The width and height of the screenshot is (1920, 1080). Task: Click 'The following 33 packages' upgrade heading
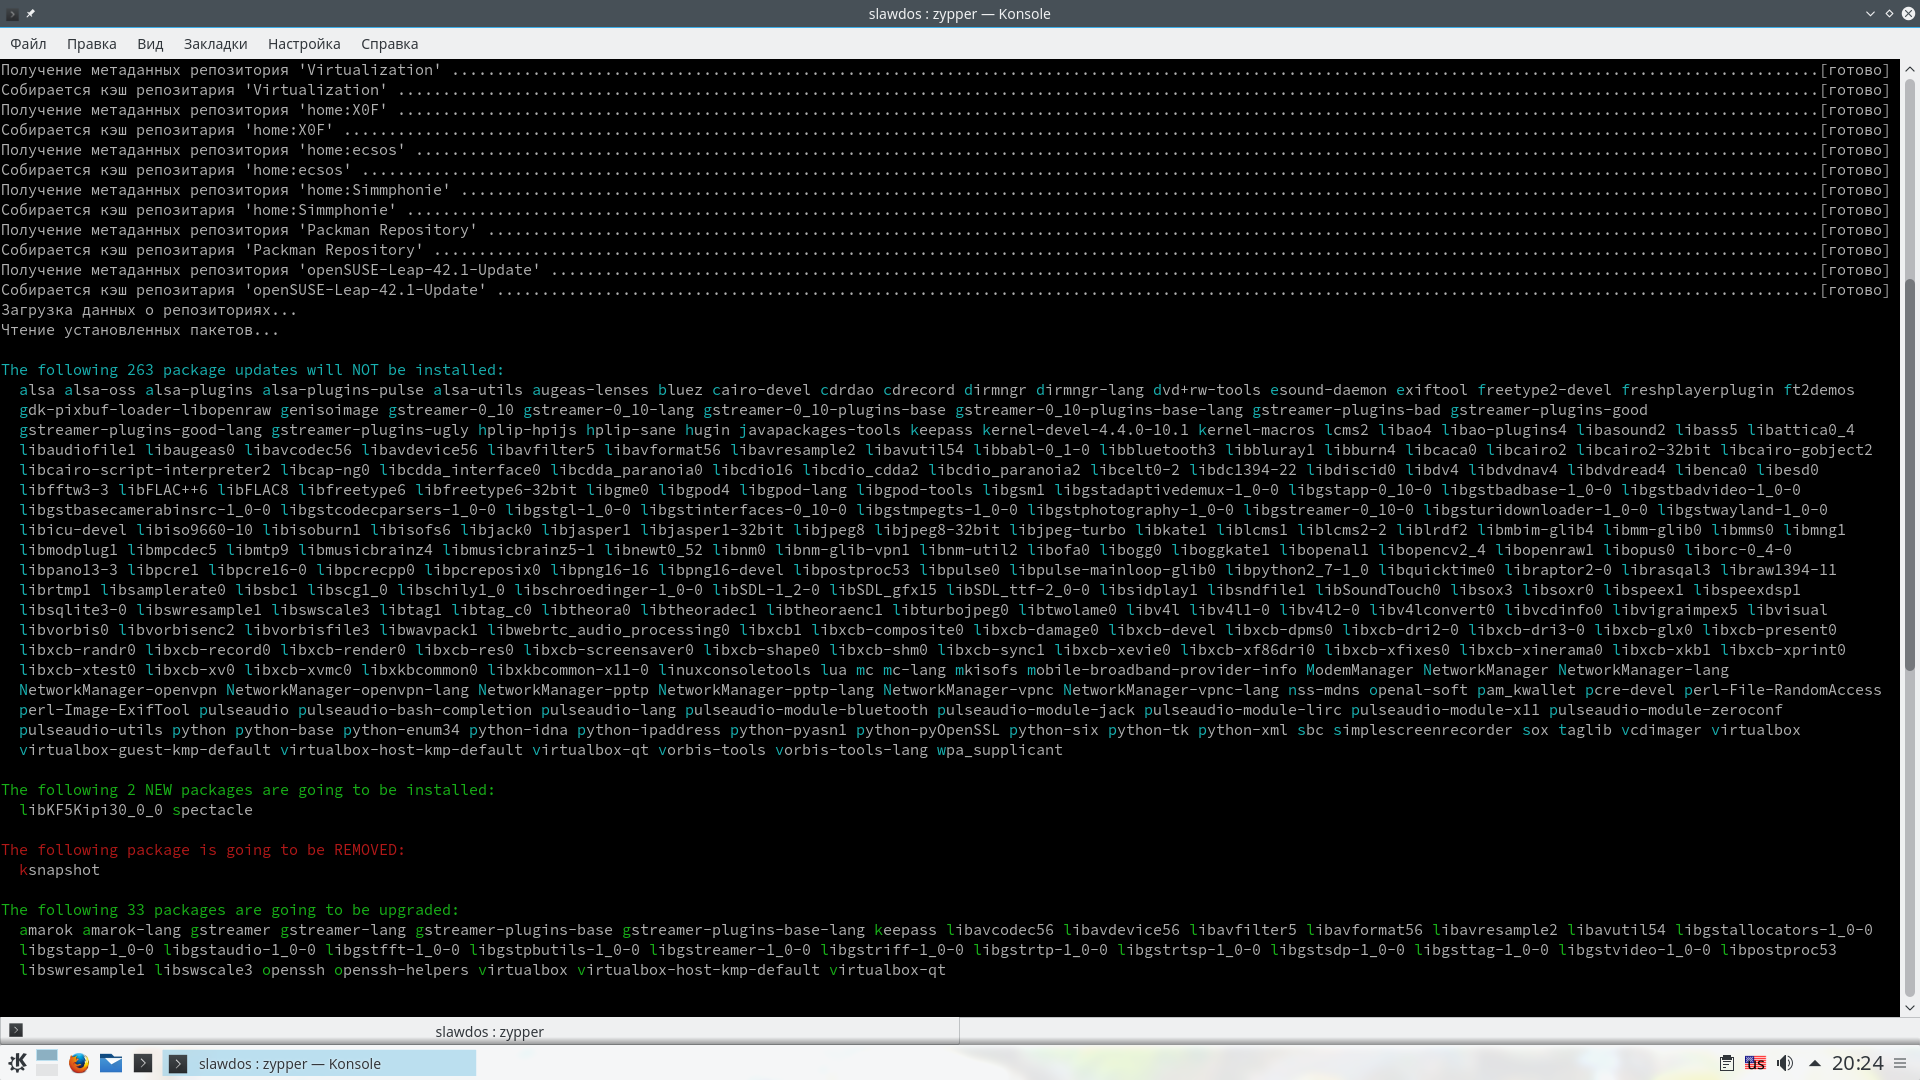230,910
